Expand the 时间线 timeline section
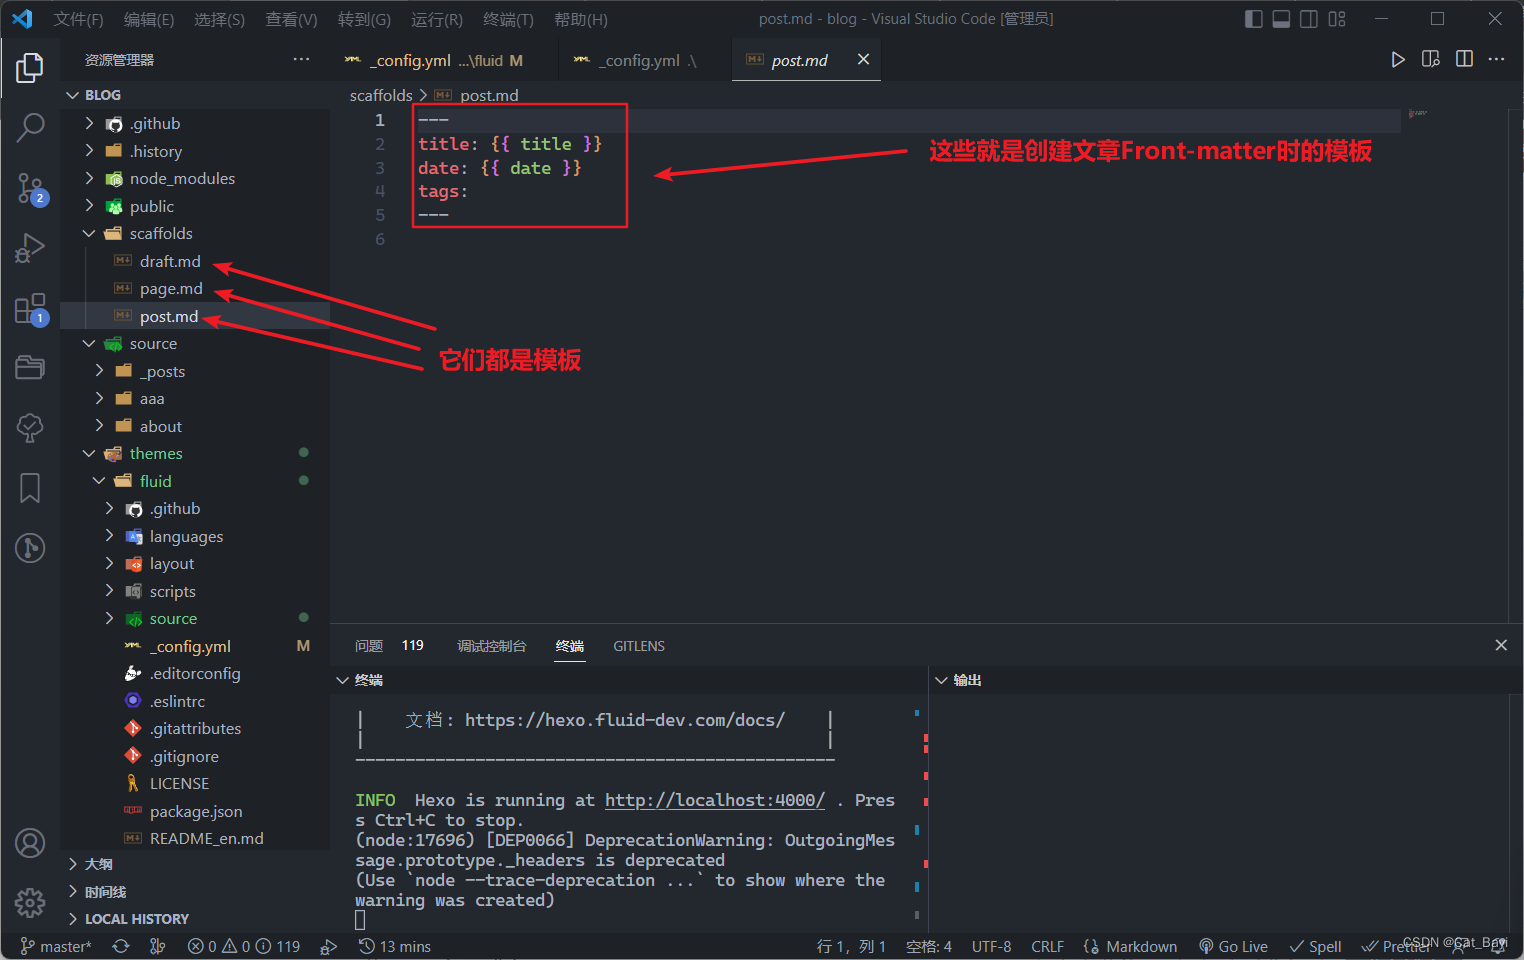 (x=195, y=892)
